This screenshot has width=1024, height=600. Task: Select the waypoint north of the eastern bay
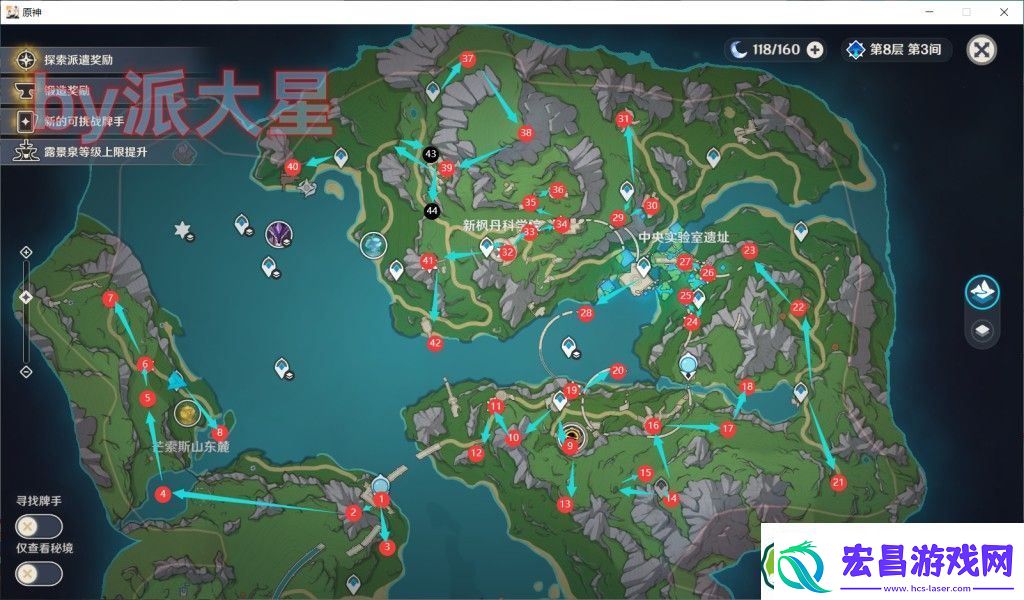pos(801,230)
